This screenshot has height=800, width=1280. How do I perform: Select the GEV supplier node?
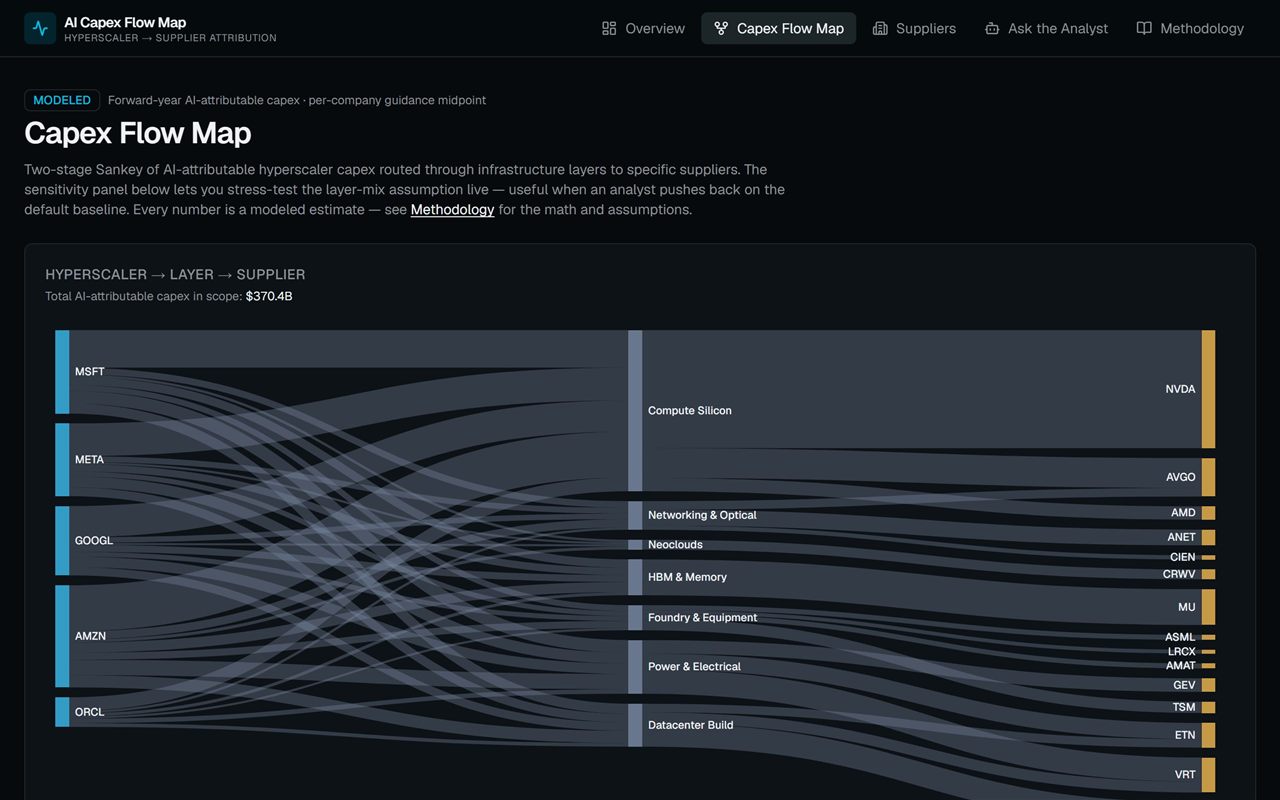(1208, 685)
